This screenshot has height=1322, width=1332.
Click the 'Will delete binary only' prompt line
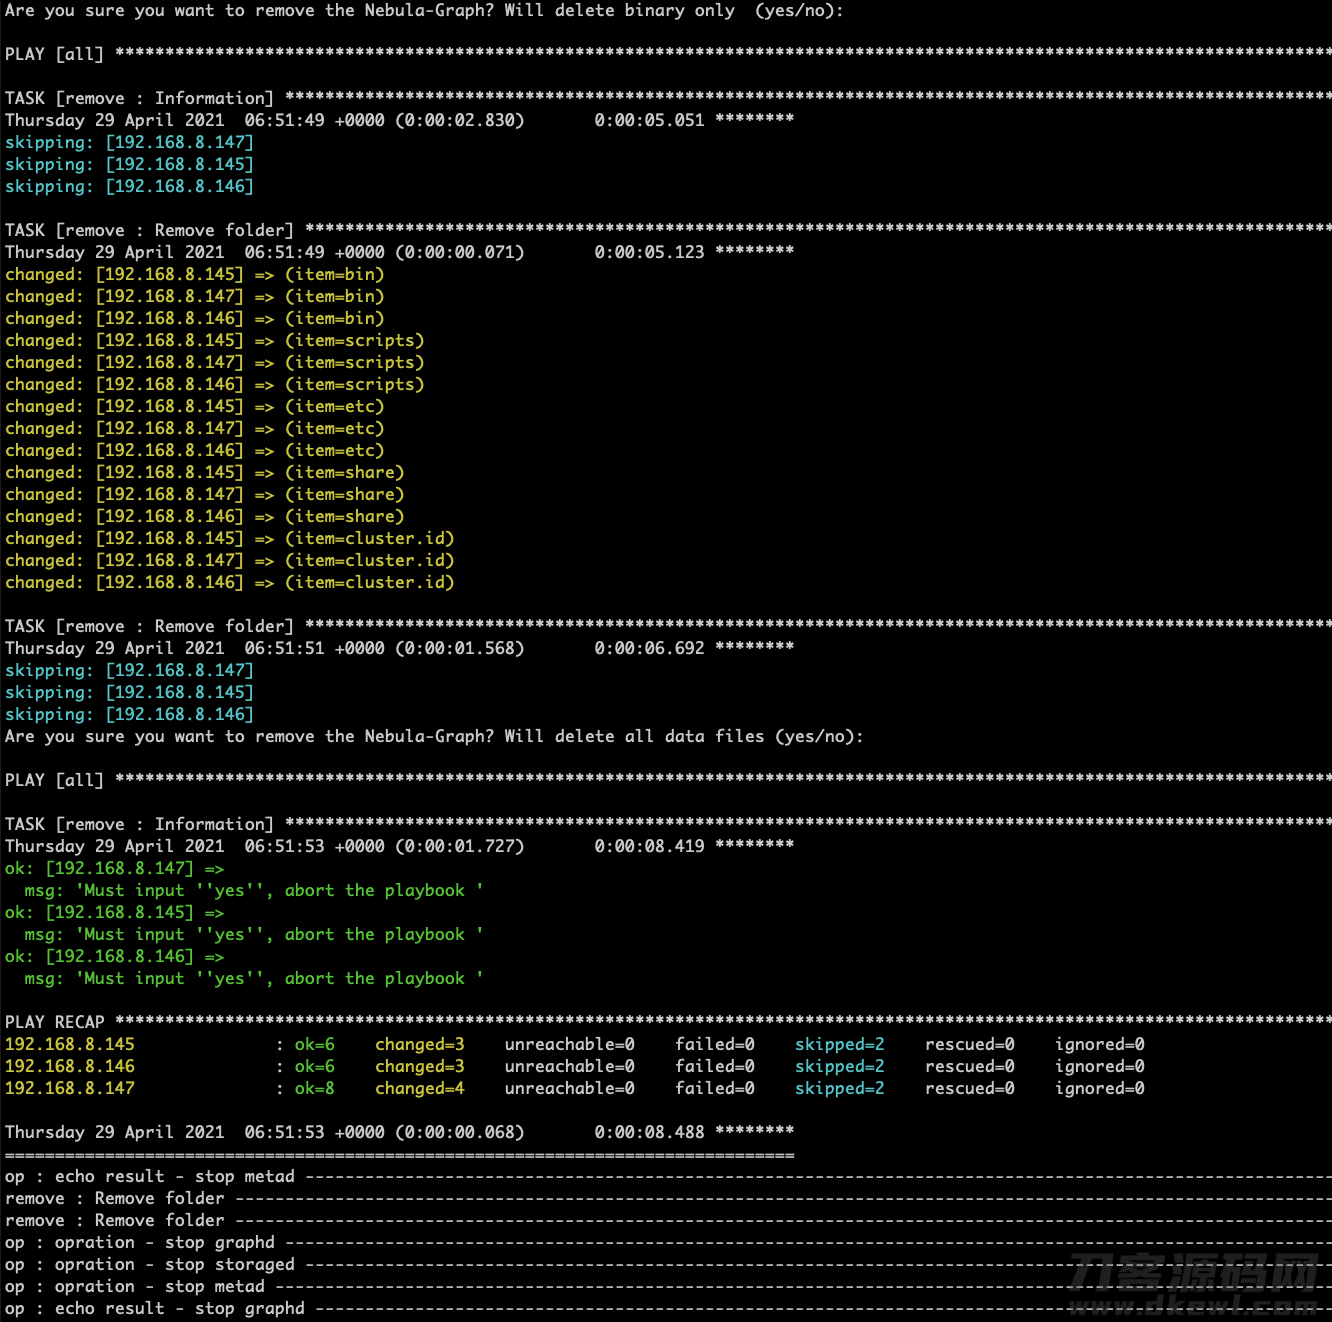tap(424, 11)
